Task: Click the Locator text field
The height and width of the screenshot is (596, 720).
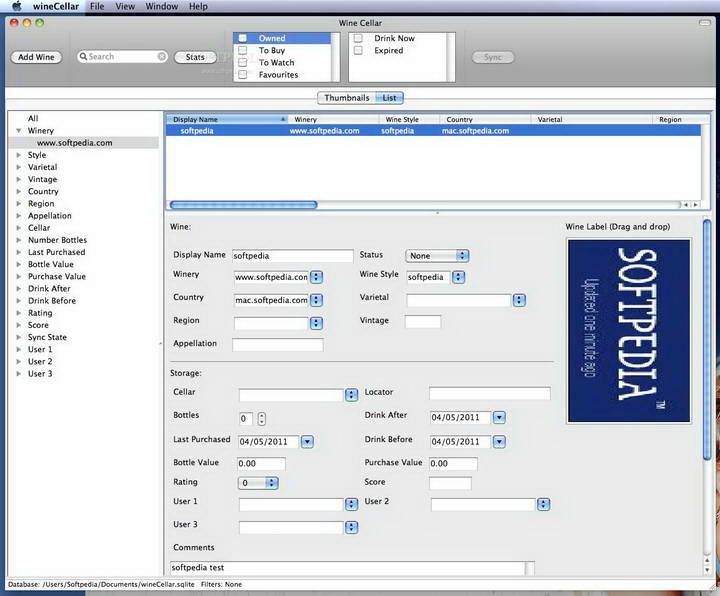Action: (489, 393)
